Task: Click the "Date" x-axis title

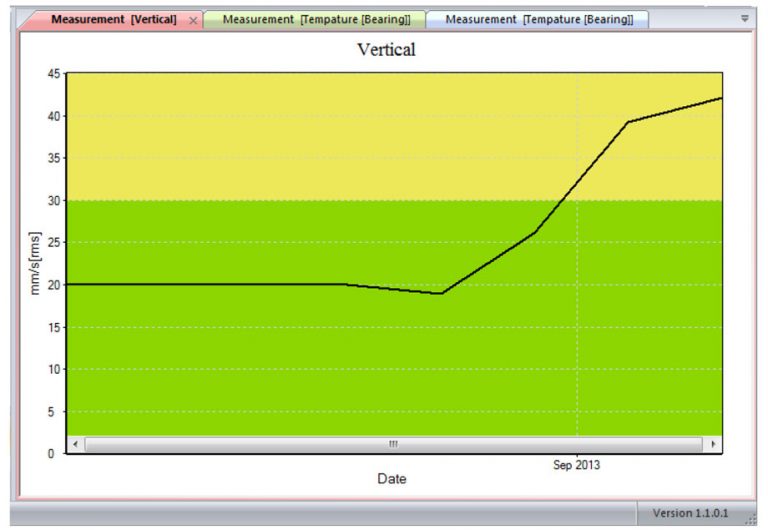Action: click(x=392, y=479)
